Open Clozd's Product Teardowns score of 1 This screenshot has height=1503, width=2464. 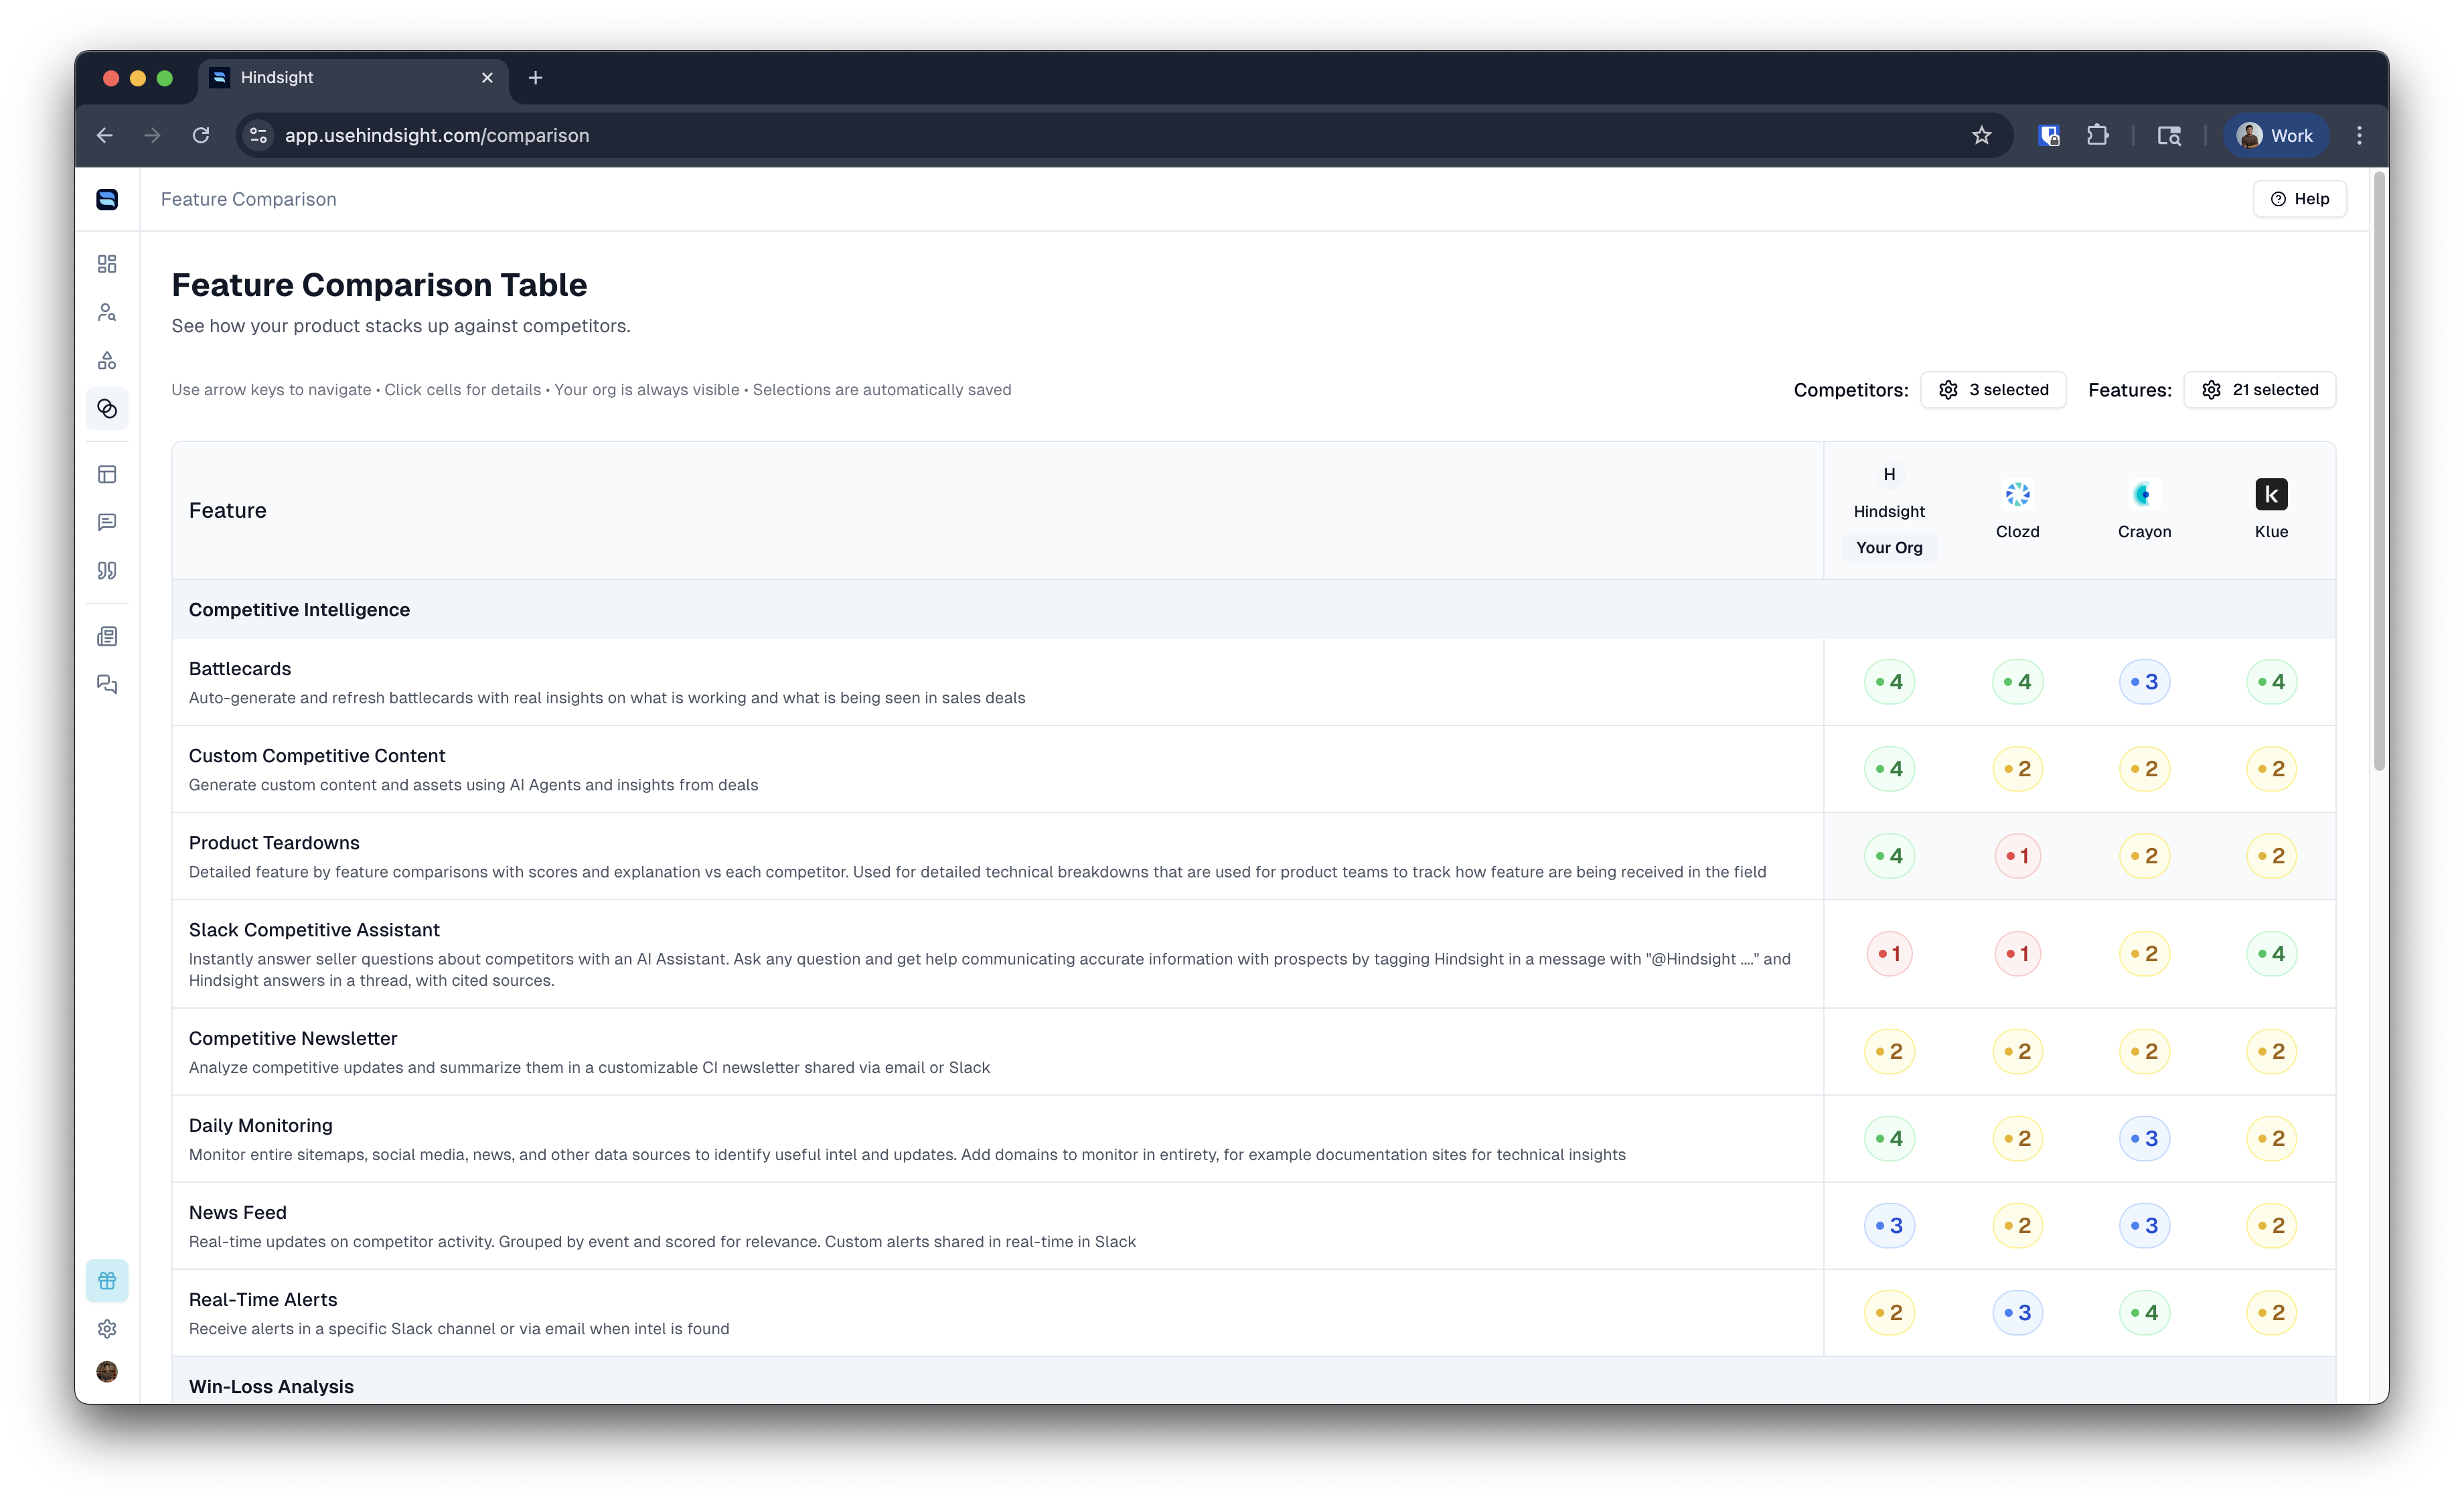pos(2017,856)
